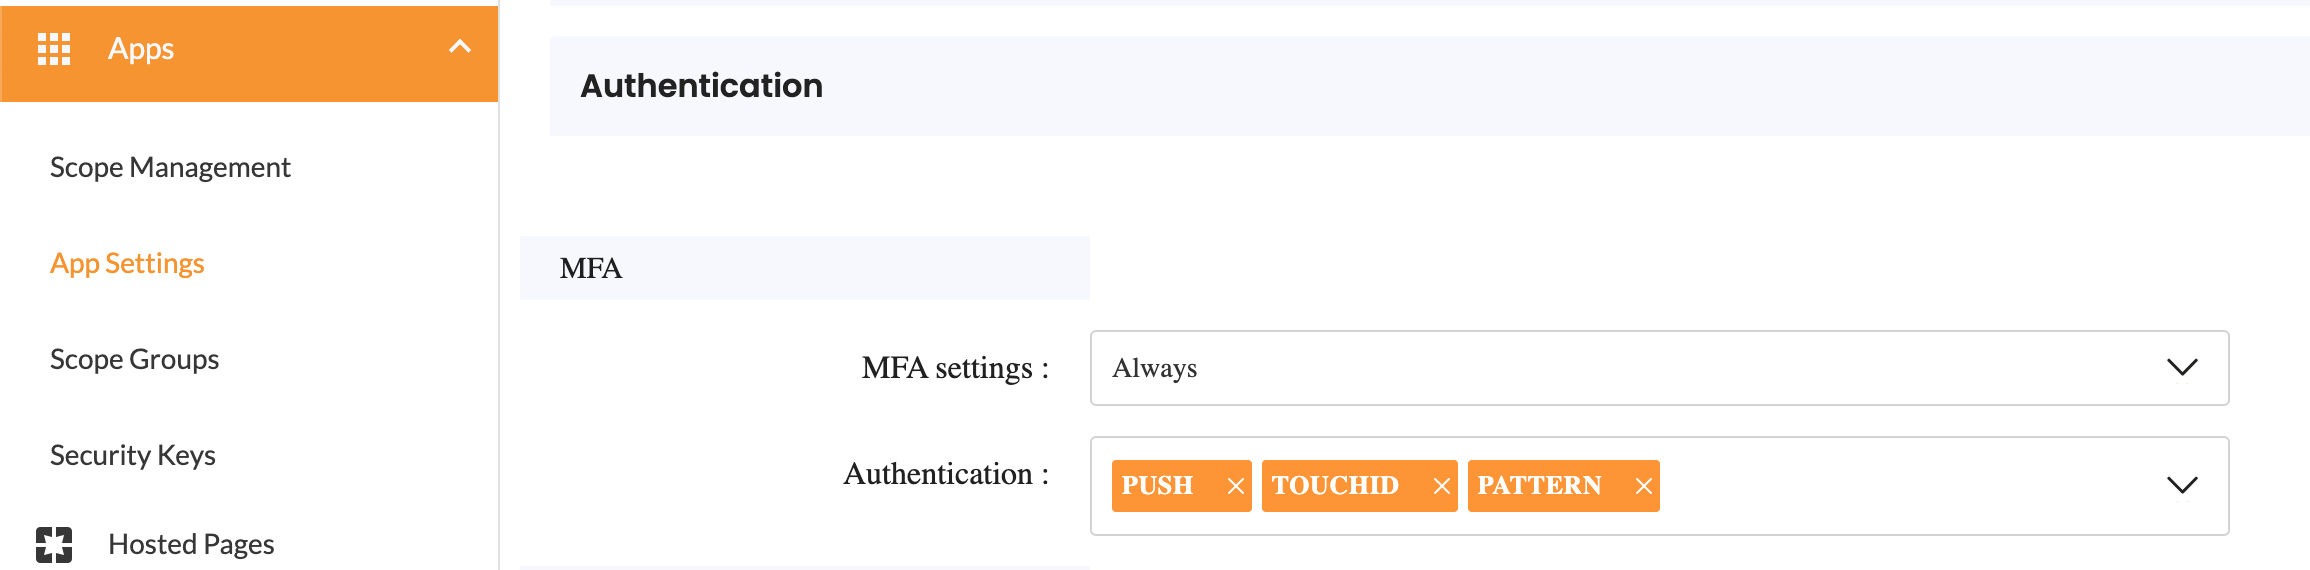The width and height of the screenshot is (2310, 570).
Task: Click the Apps menu header label
Action: click(x=141, y=49)
